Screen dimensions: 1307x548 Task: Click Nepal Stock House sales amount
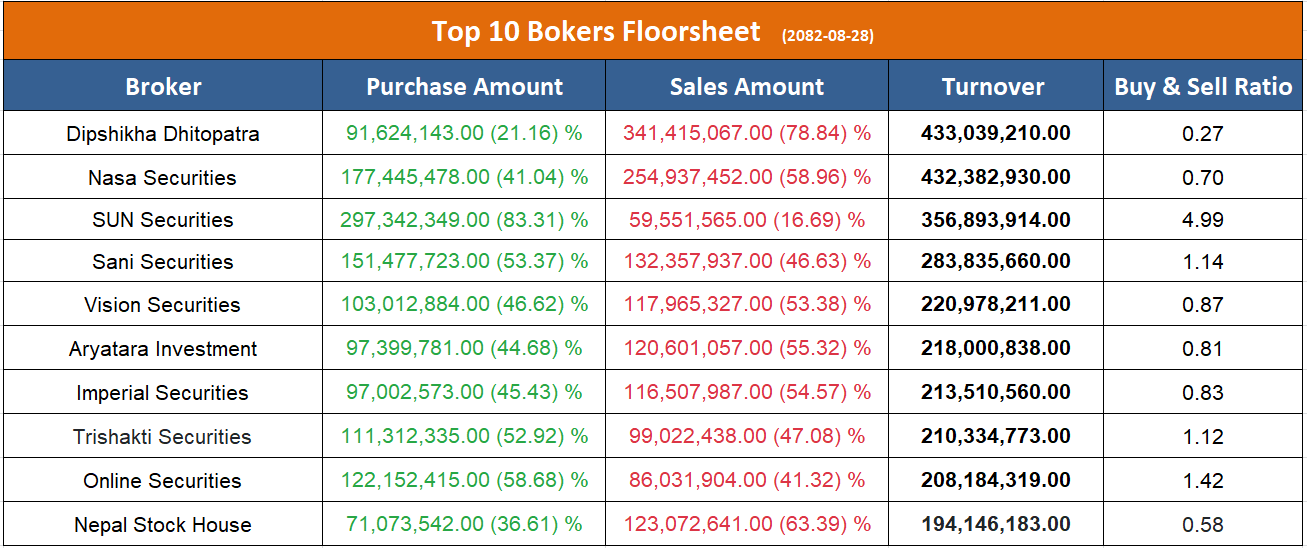coord(747,525)
